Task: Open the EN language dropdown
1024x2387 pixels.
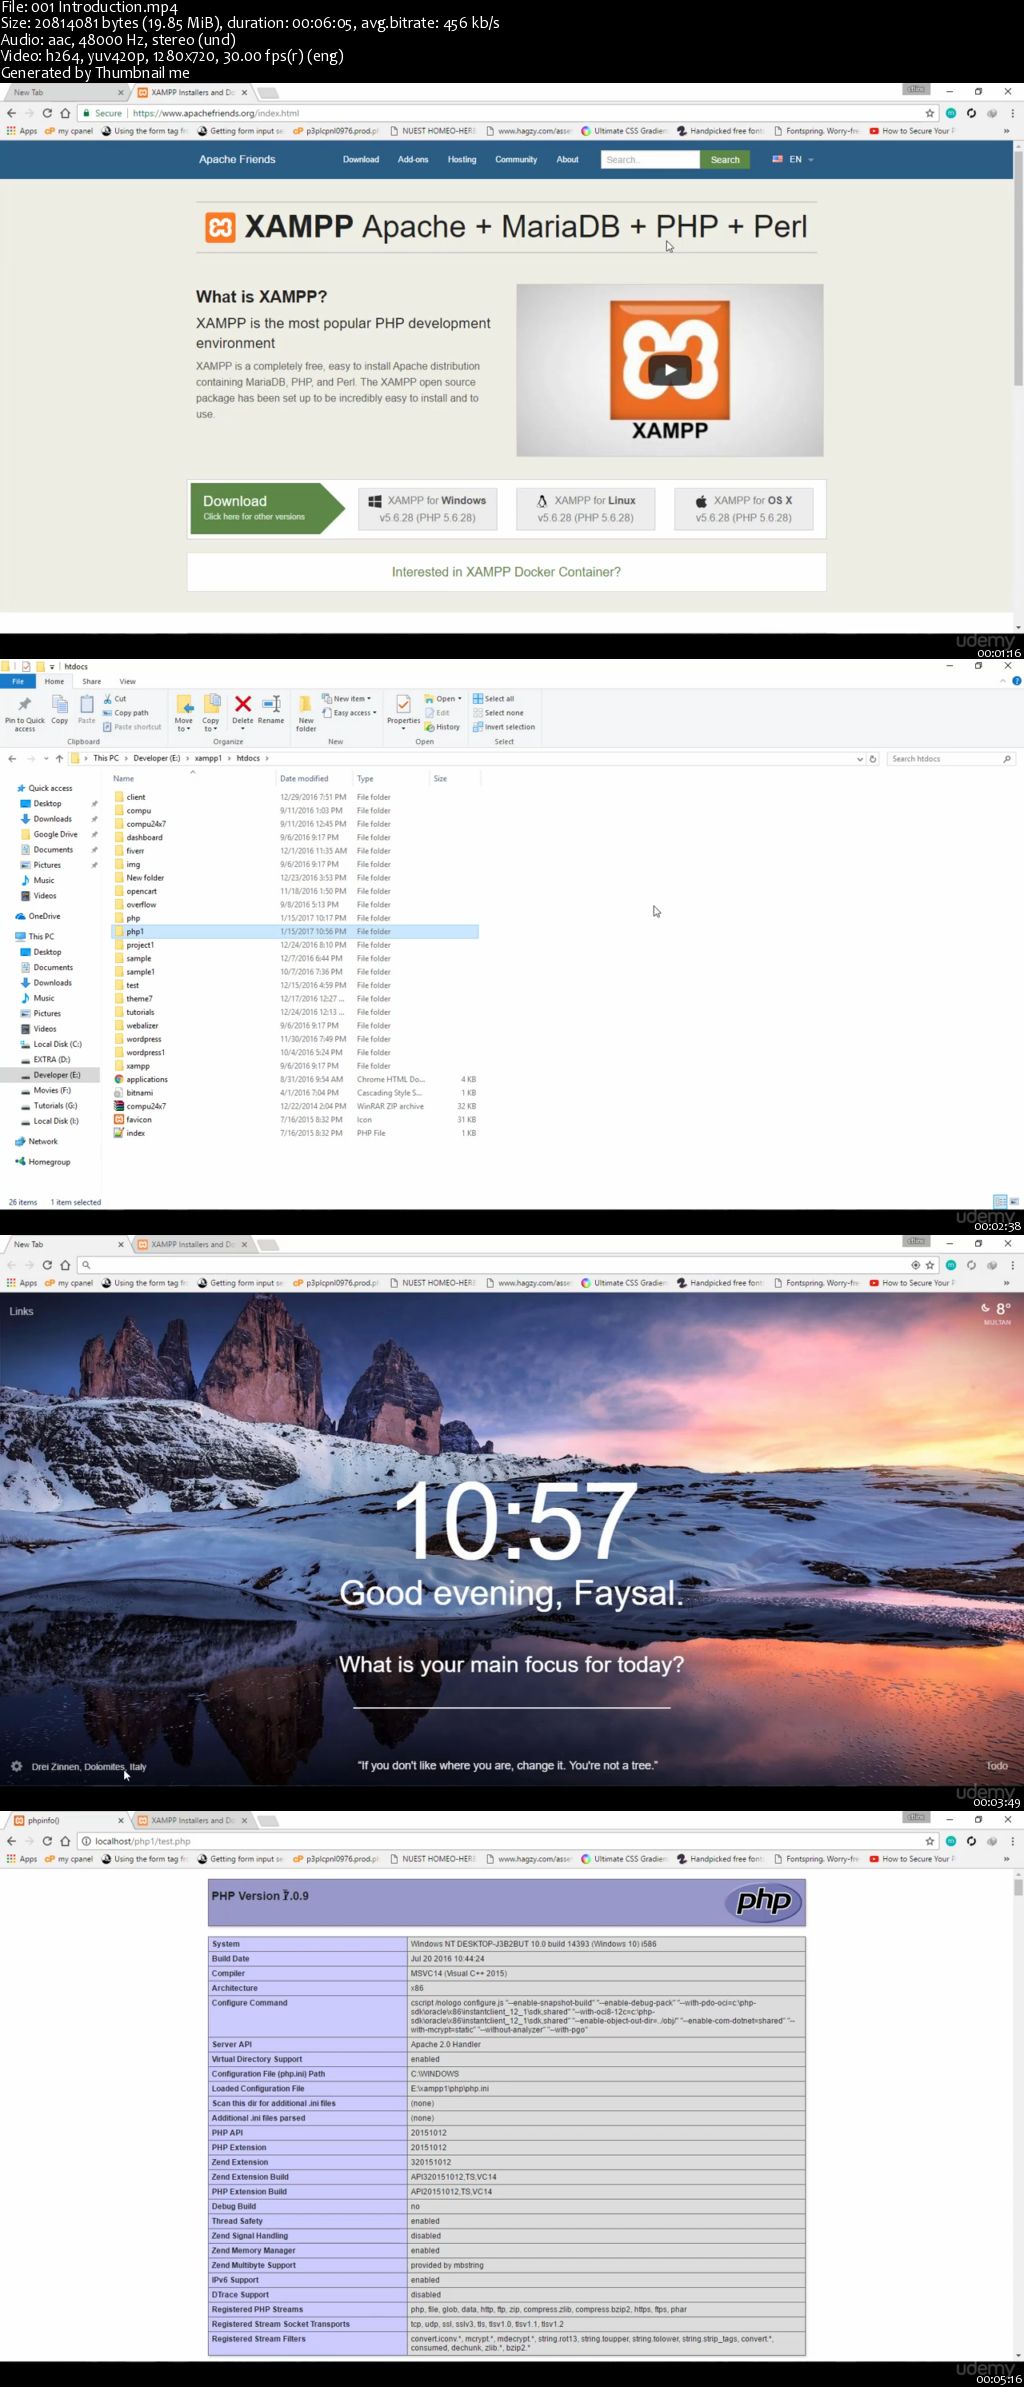Action: tap(794, 159)
